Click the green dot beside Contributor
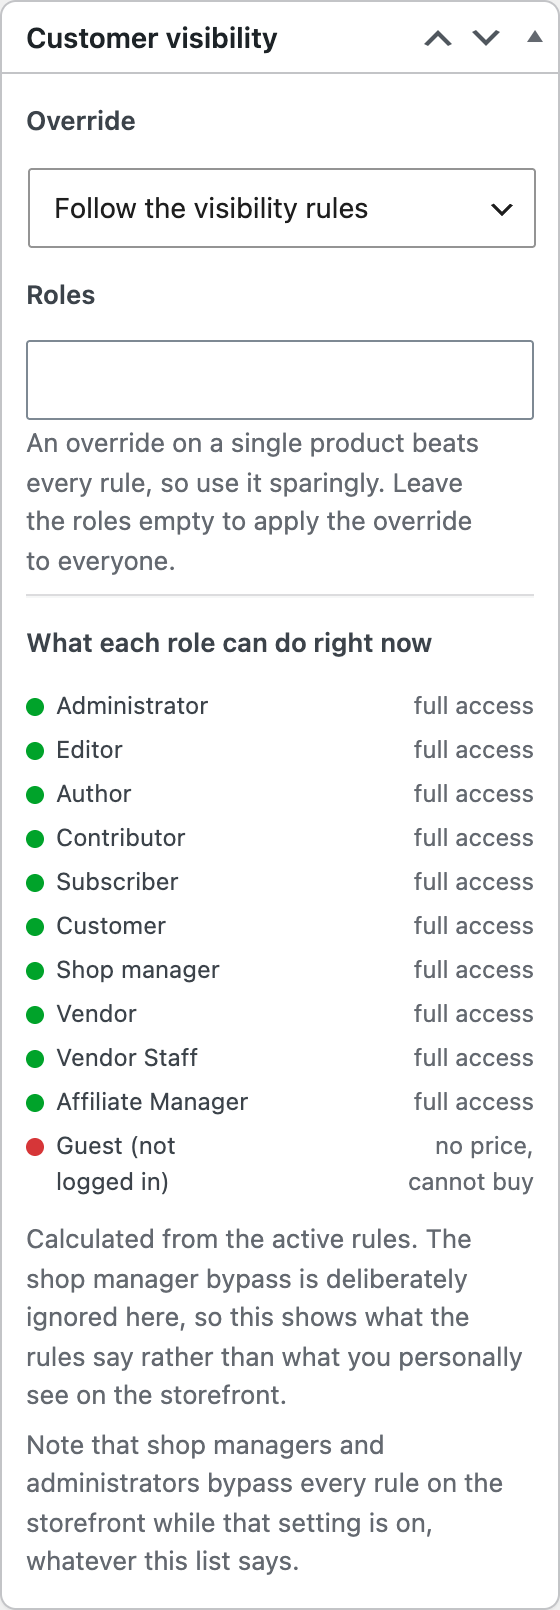Screen dimensions: 560x1610 tap(35, 839)
